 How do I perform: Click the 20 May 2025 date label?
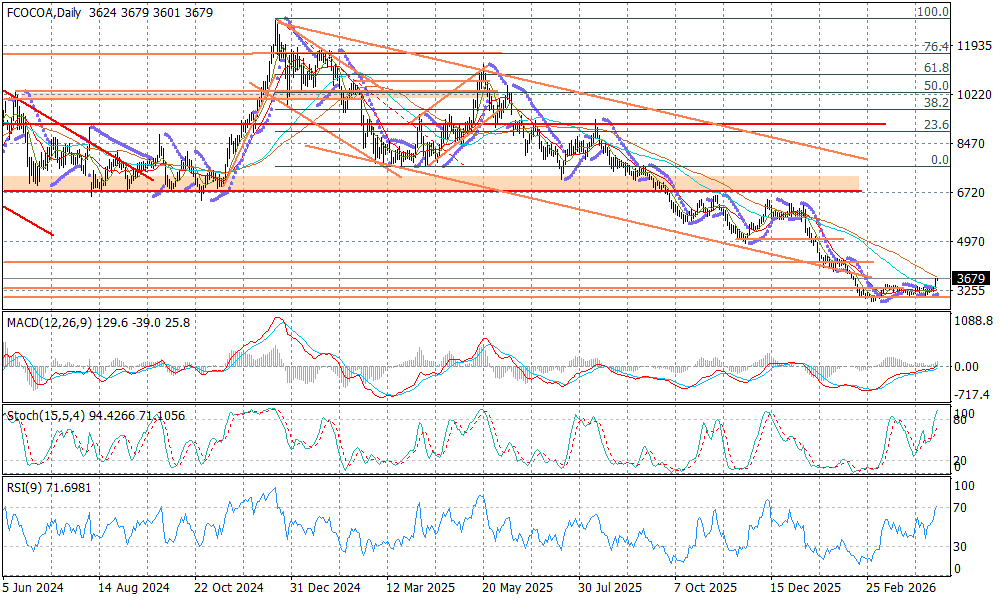point(517,590)
